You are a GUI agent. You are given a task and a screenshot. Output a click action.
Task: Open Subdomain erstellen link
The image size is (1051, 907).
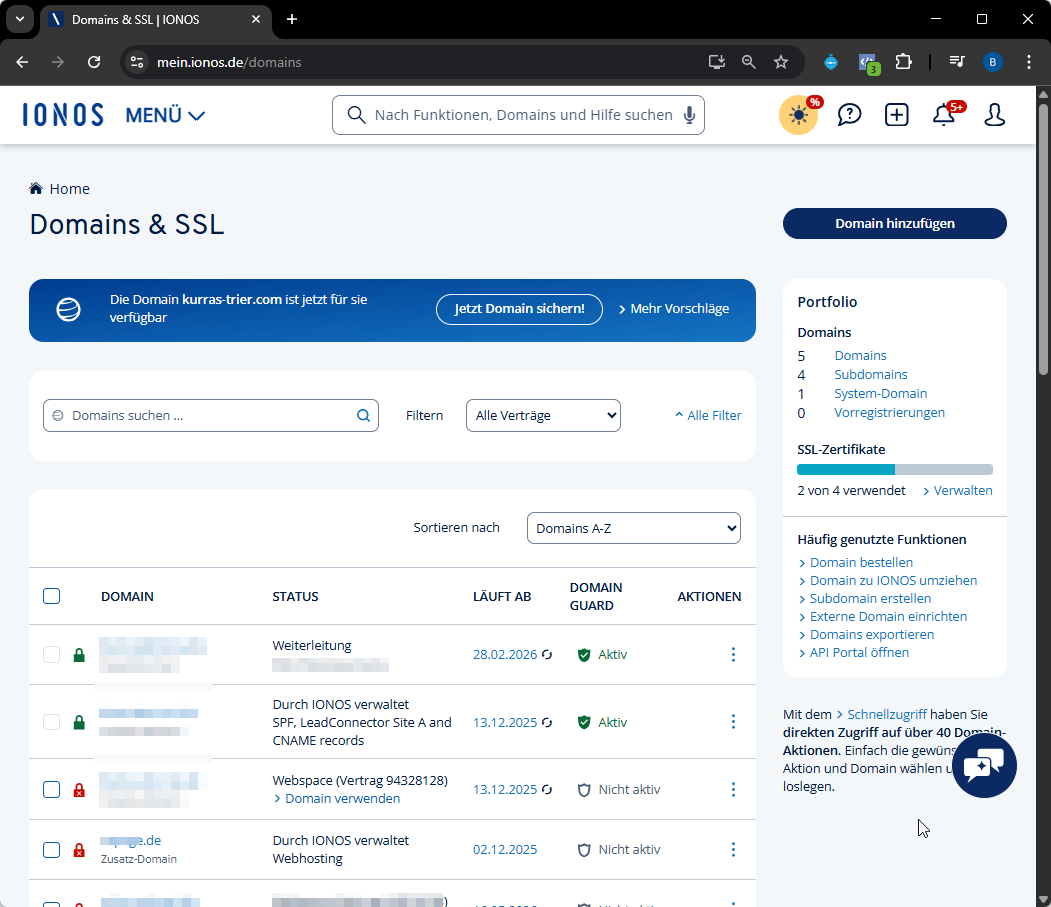click(x=865, y=599)
